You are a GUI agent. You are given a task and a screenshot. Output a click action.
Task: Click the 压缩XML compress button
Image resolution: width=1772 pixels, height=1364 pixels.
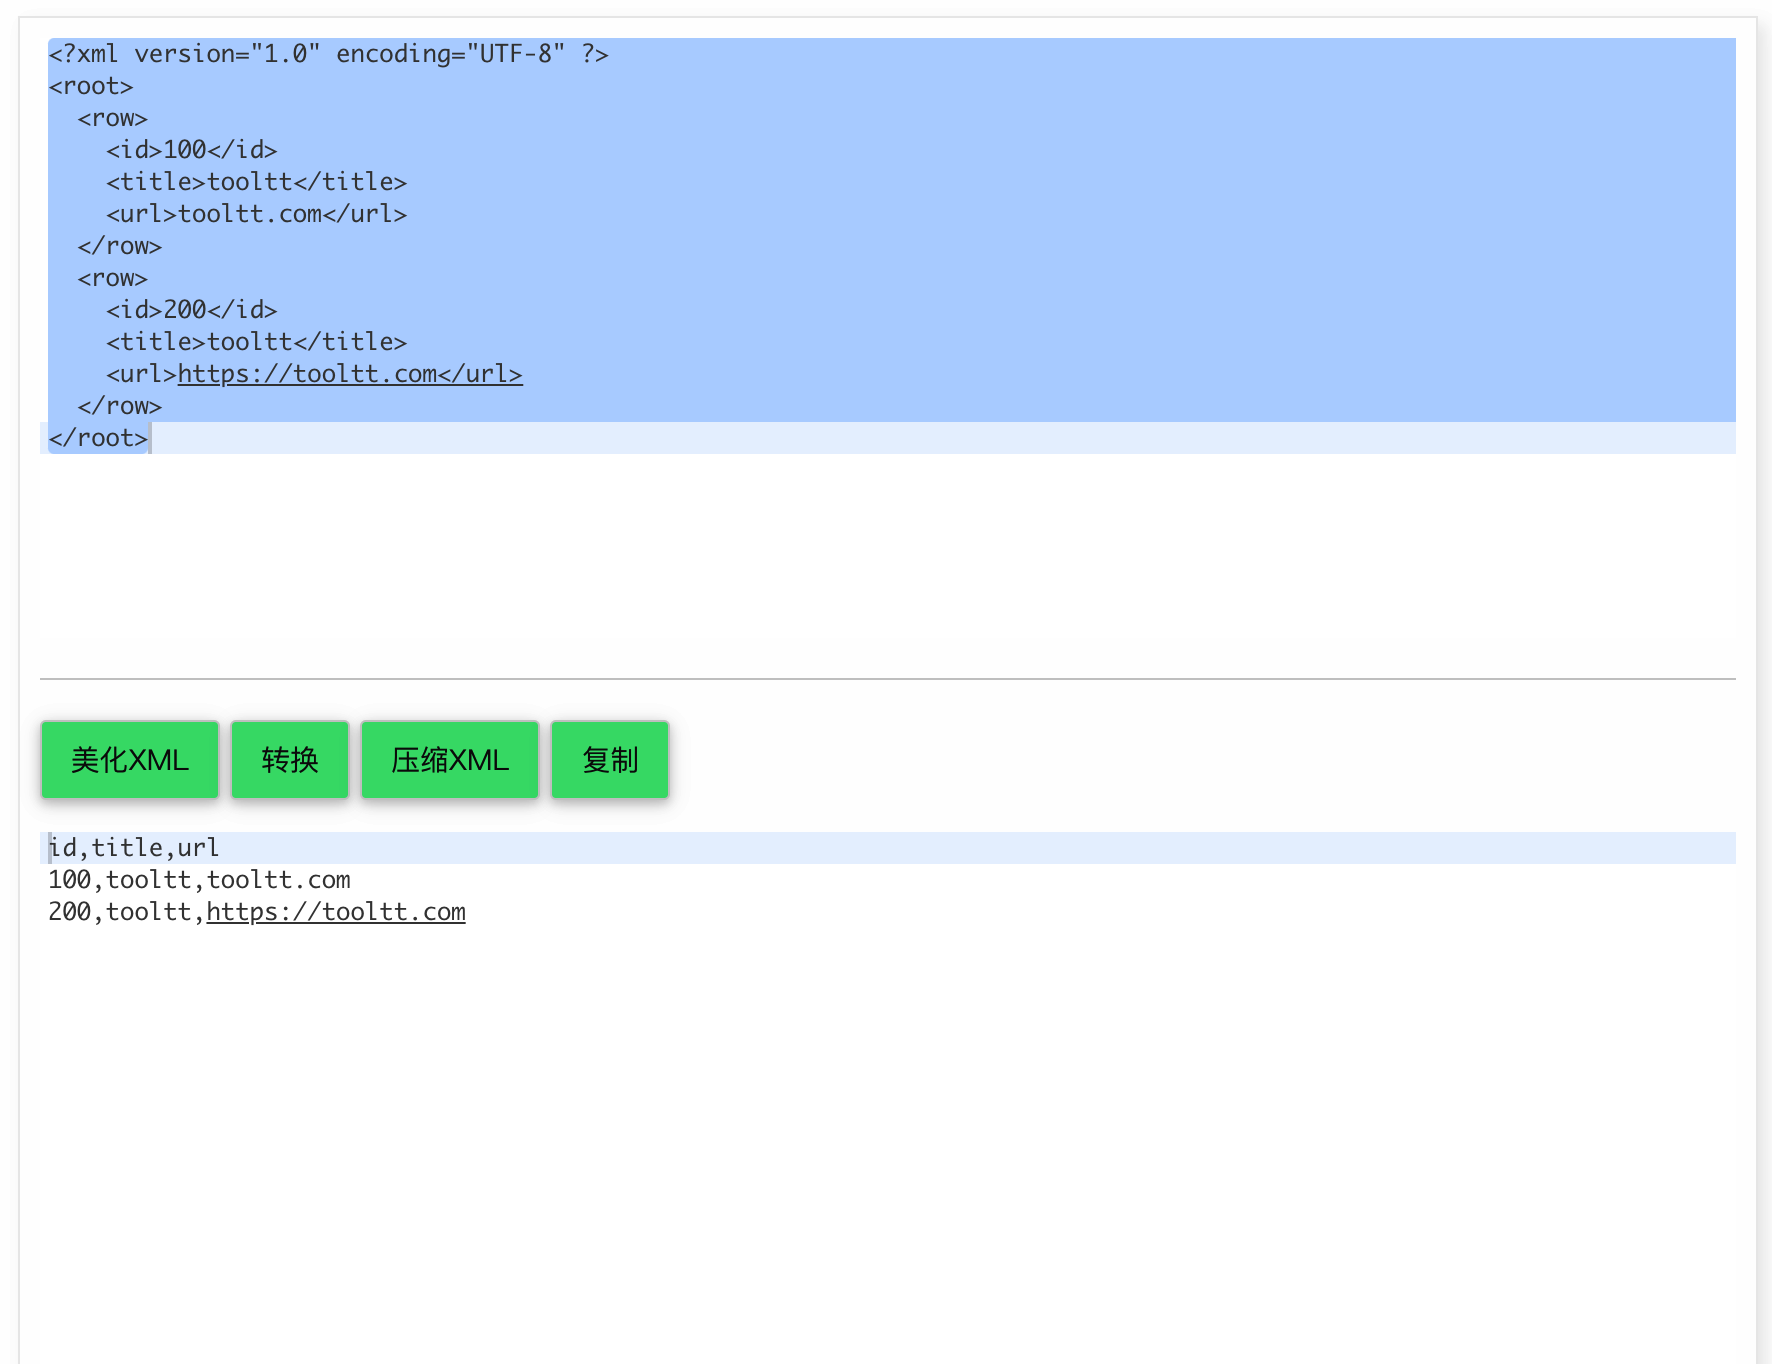pos(450,760)
